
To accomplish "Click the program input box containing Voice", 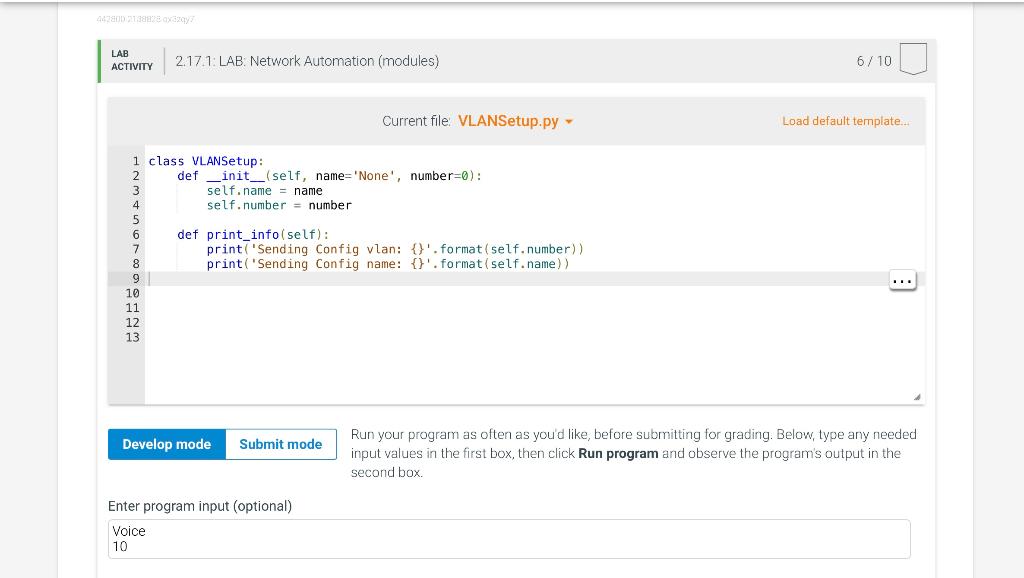I will (509, 538).
